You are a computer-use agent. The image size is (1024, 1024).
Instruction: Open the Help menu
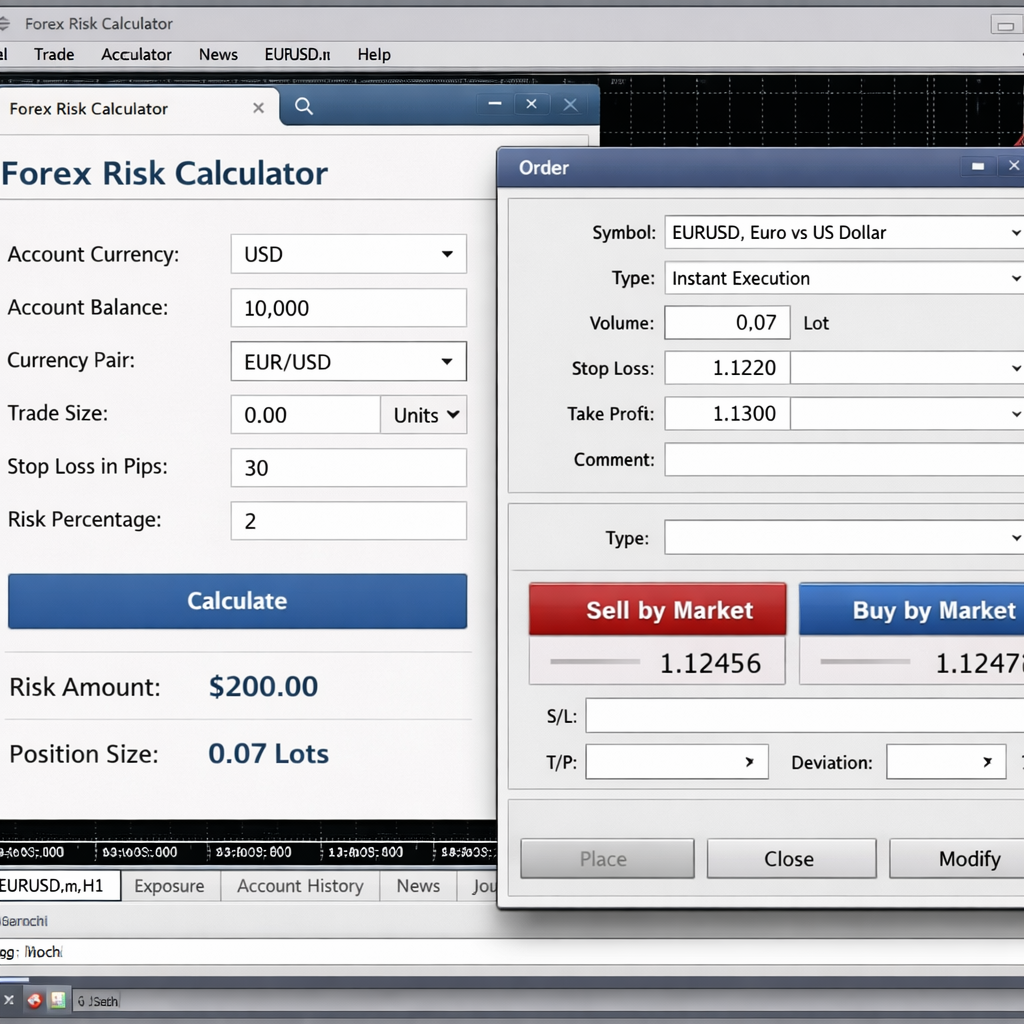coord(373,55)
